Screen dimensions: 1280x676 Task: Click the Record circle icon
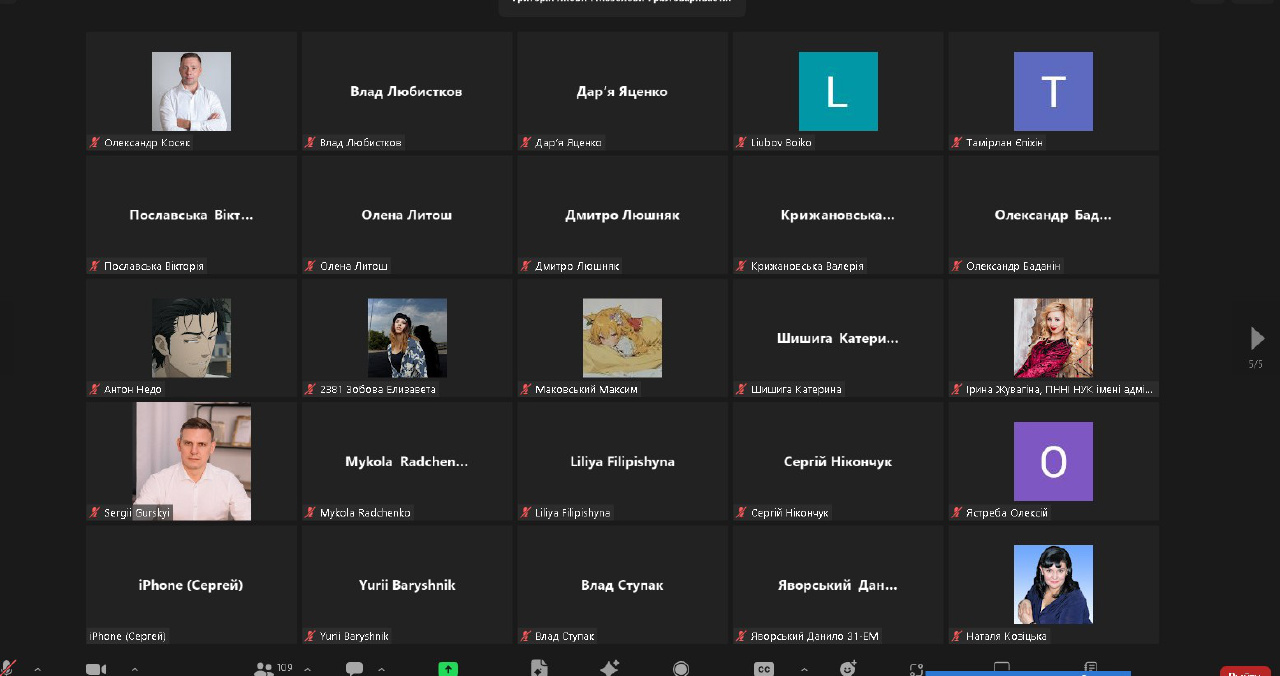[681, 669]
